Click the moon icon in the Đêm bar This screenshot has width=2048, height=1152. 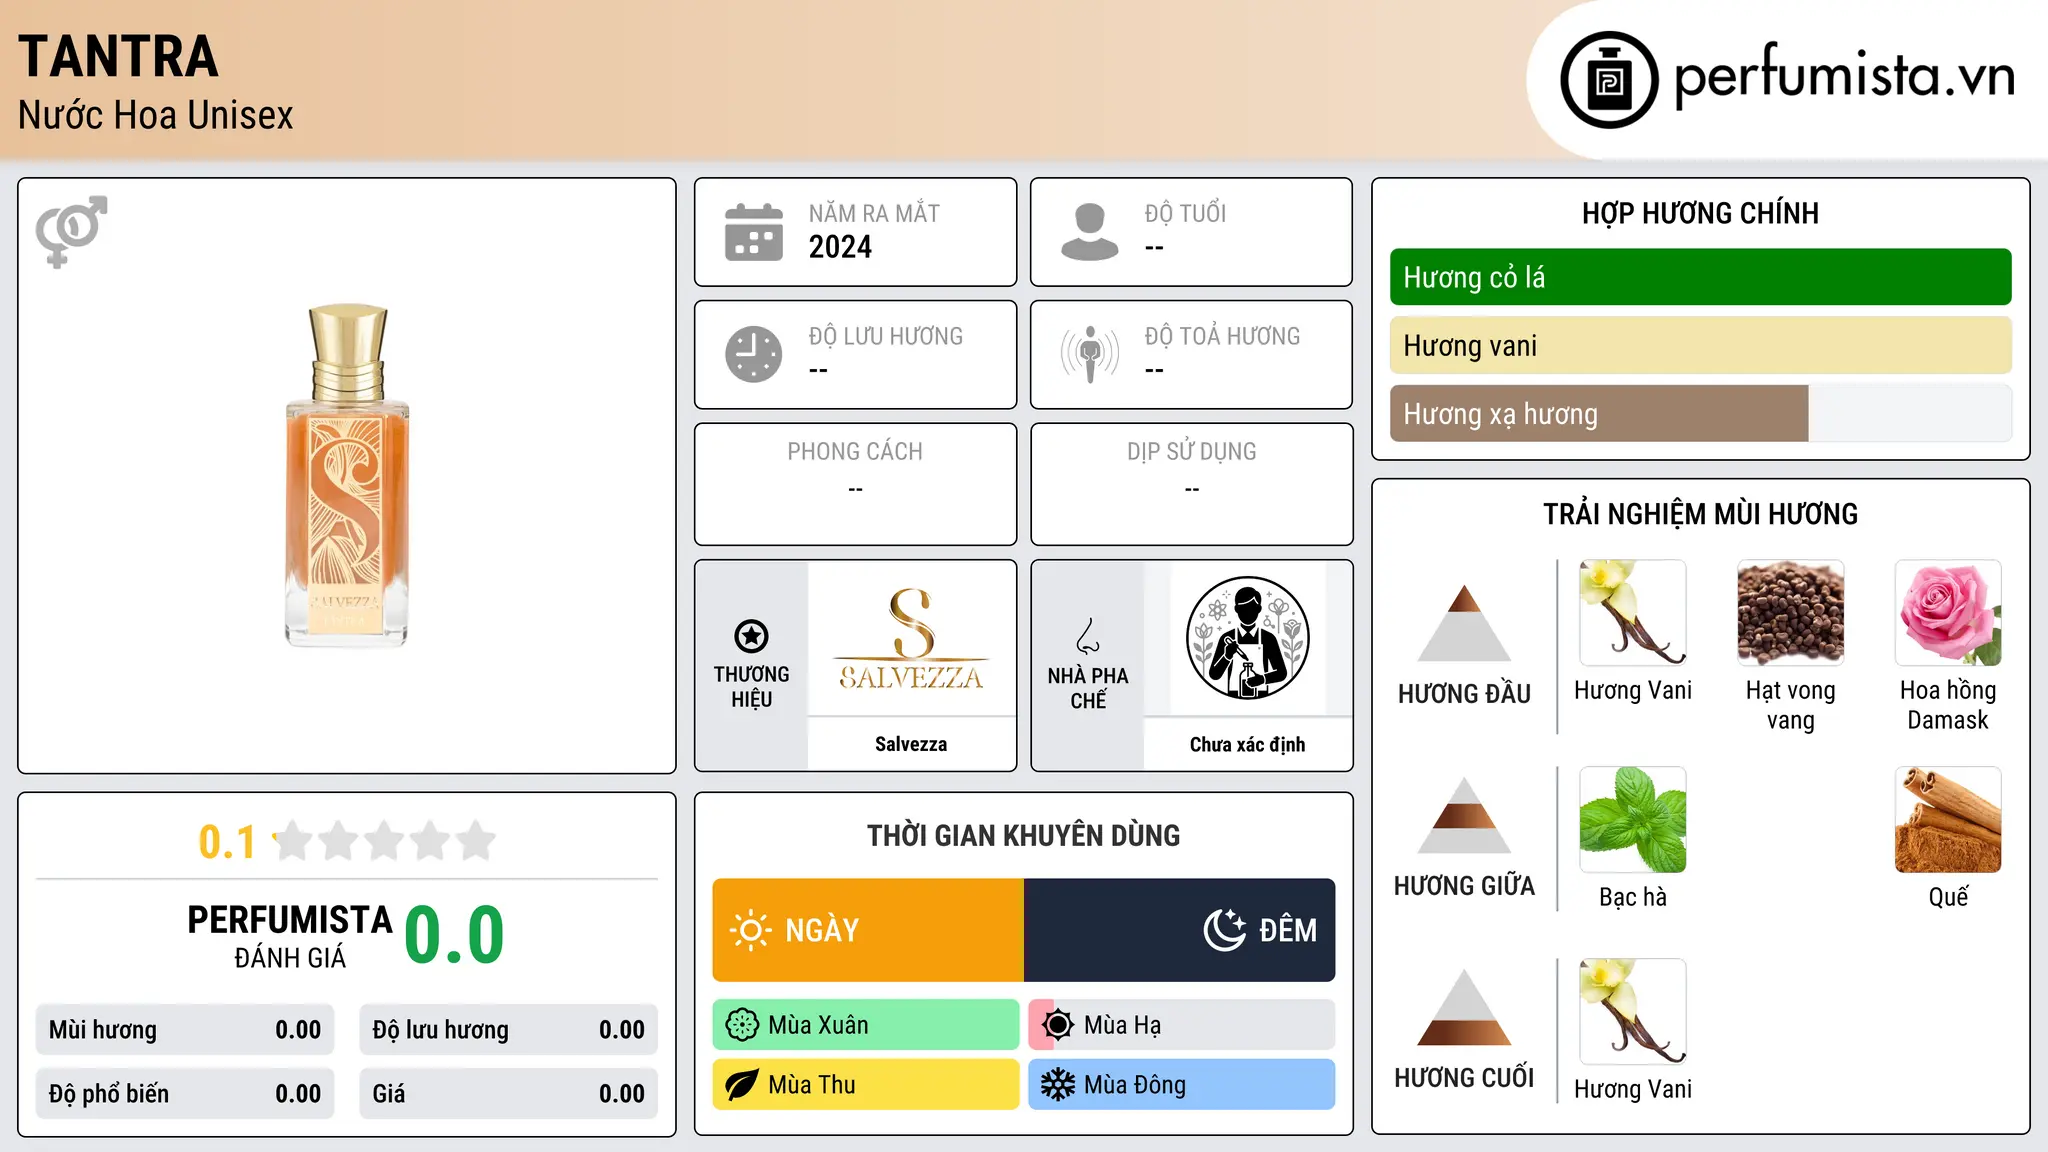tap(1224, 930)
